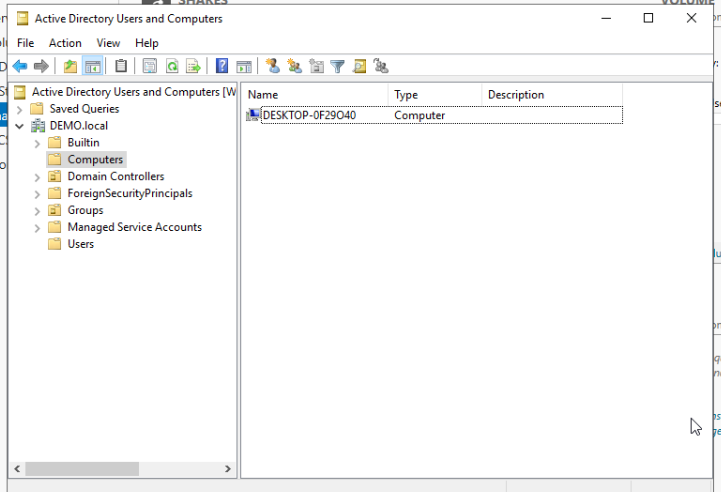
Task: Click the Refresh toolbar icon
Action: tap(172, 67)
